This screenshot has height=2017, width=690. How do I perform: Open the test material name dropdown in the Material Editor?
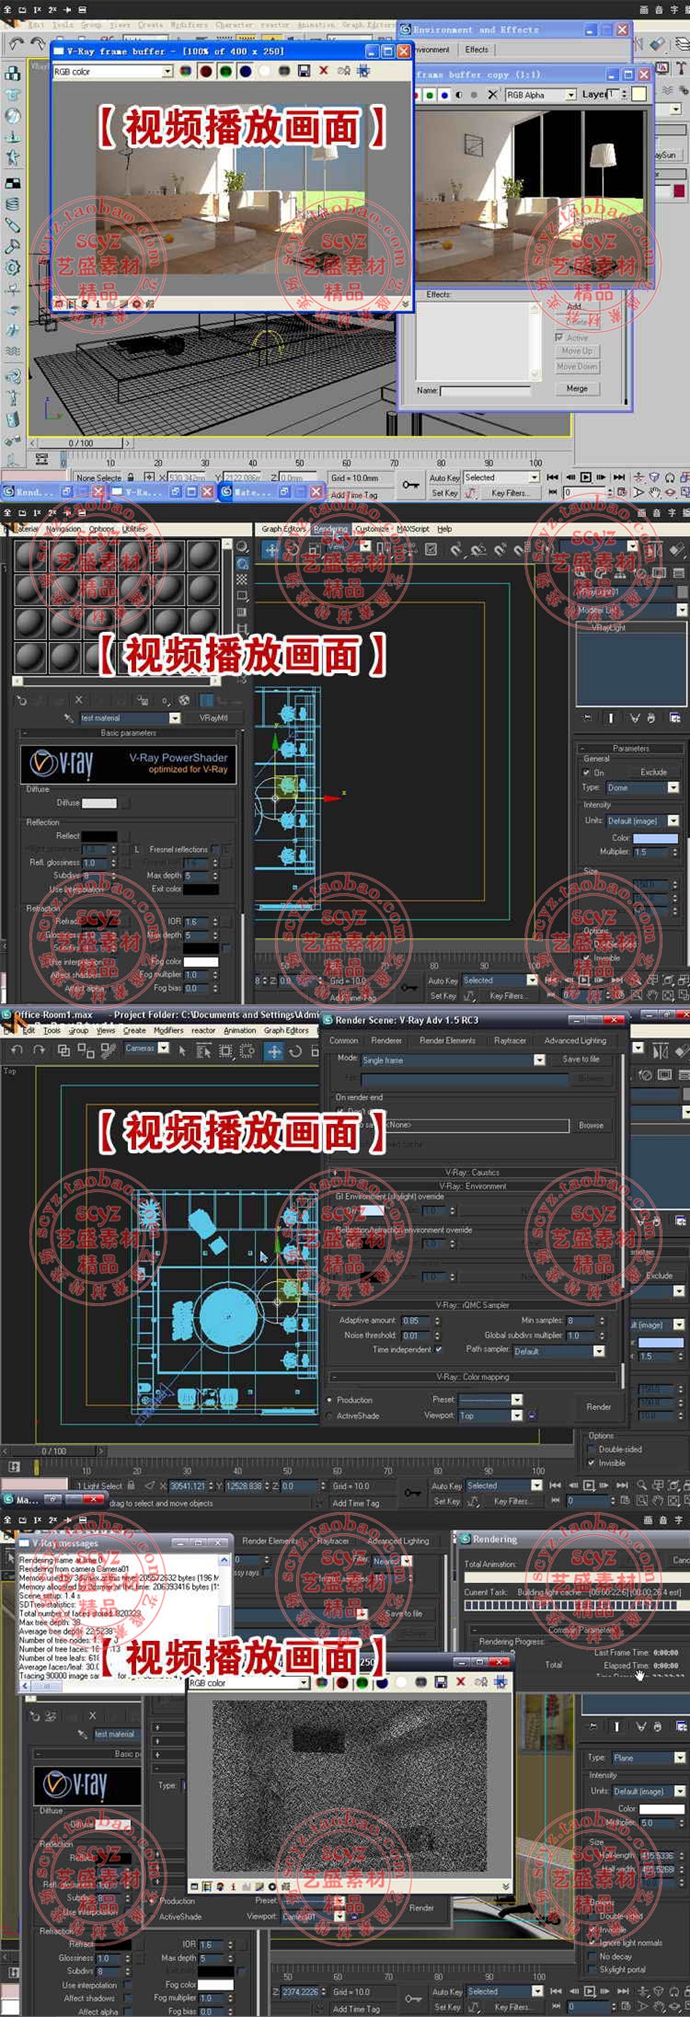pos(130,718)
